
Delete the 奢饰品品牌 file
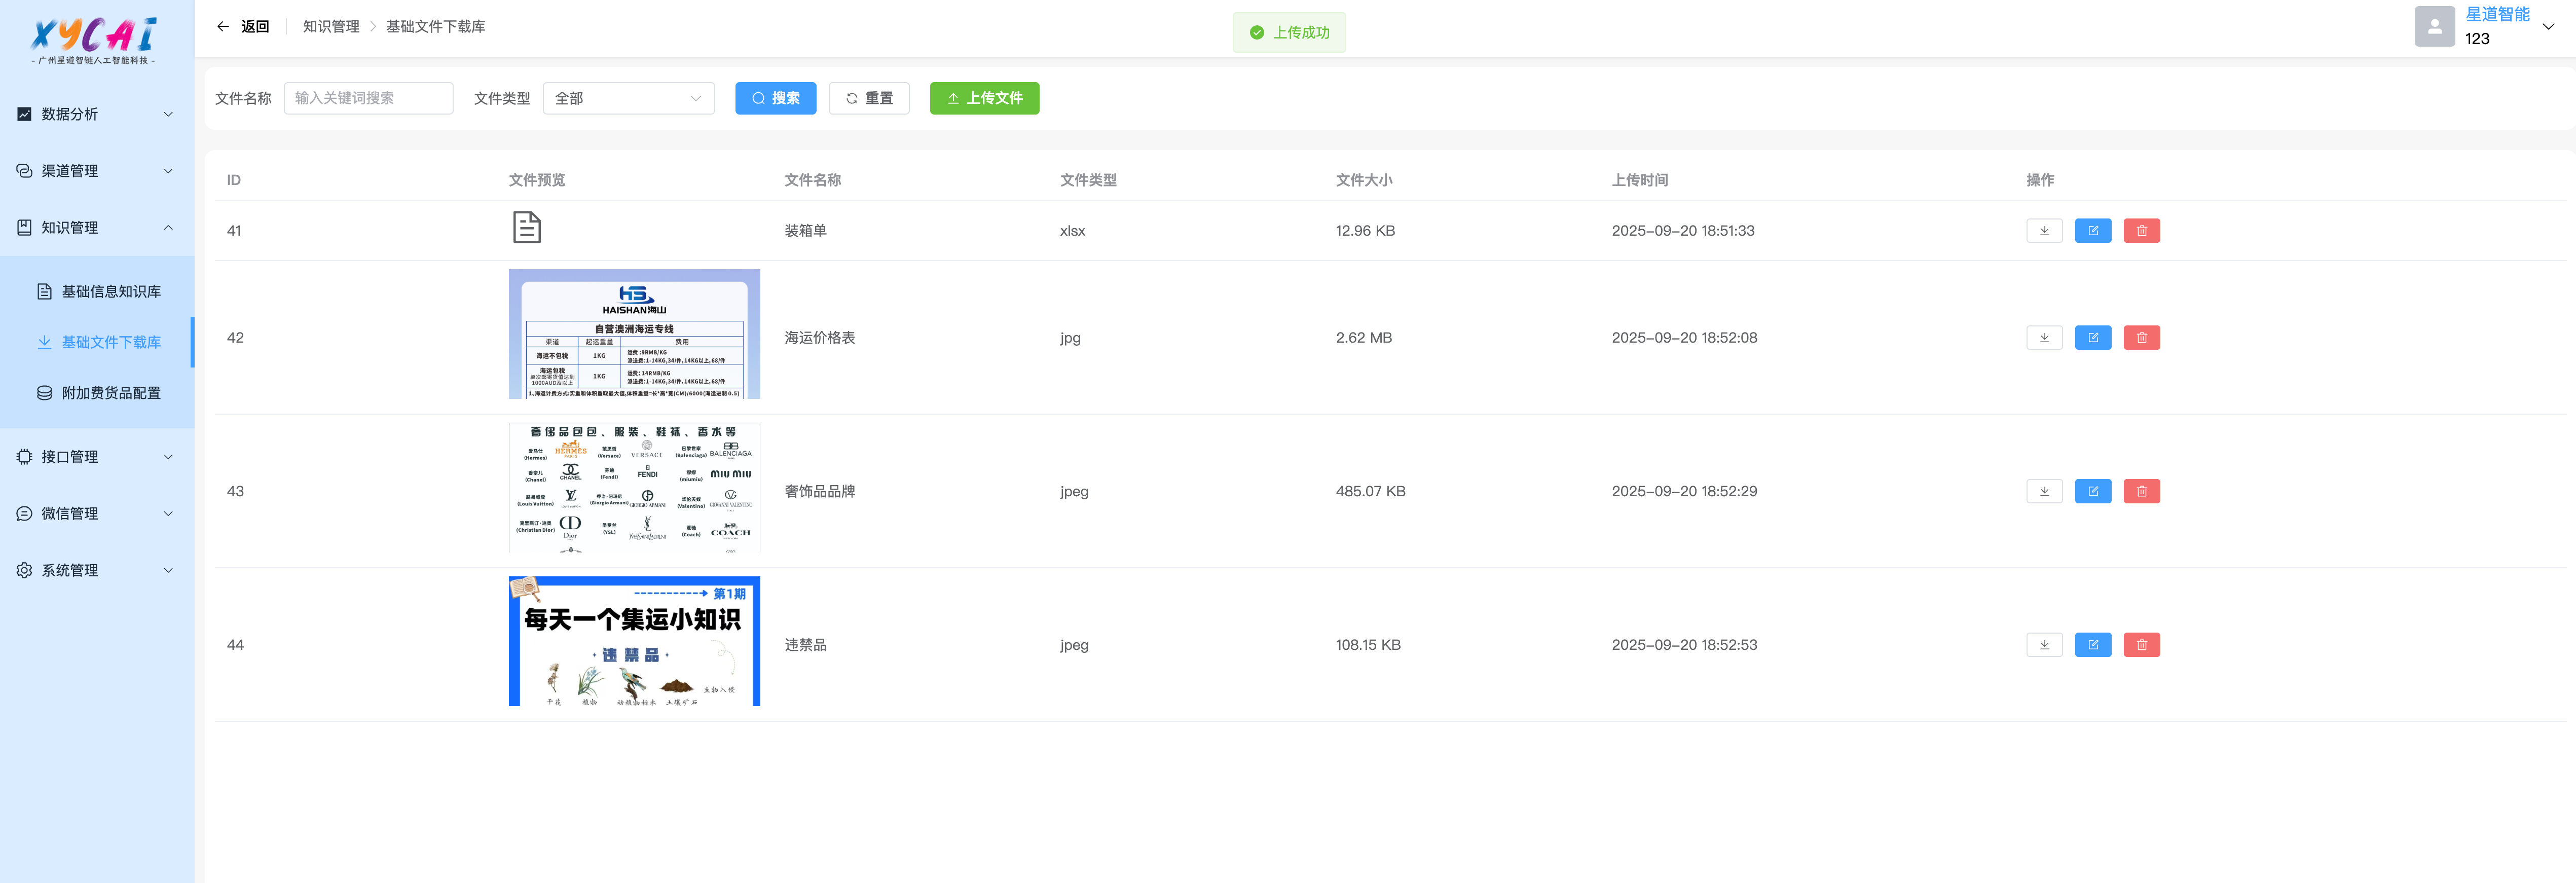click(x=2141, y=491)
